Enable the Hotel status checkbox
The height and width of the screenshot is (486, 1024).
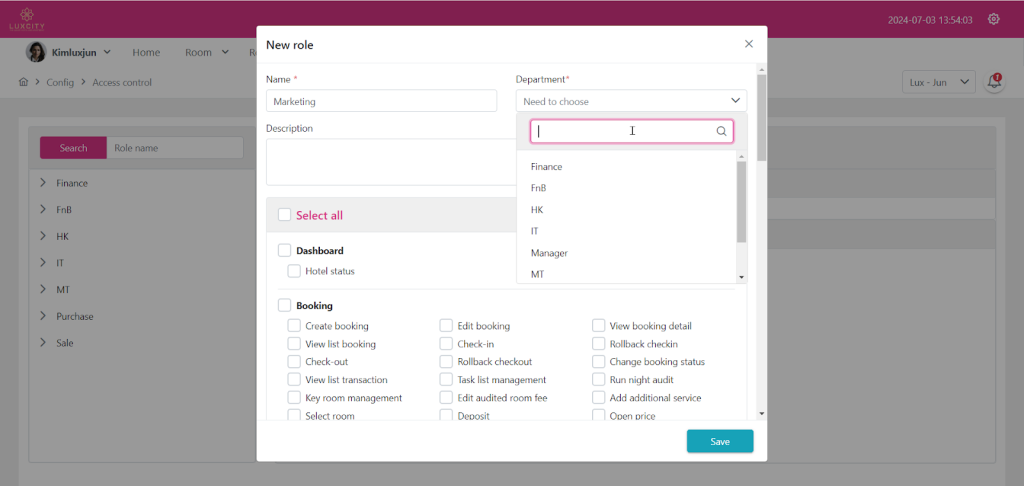(294, 271)
